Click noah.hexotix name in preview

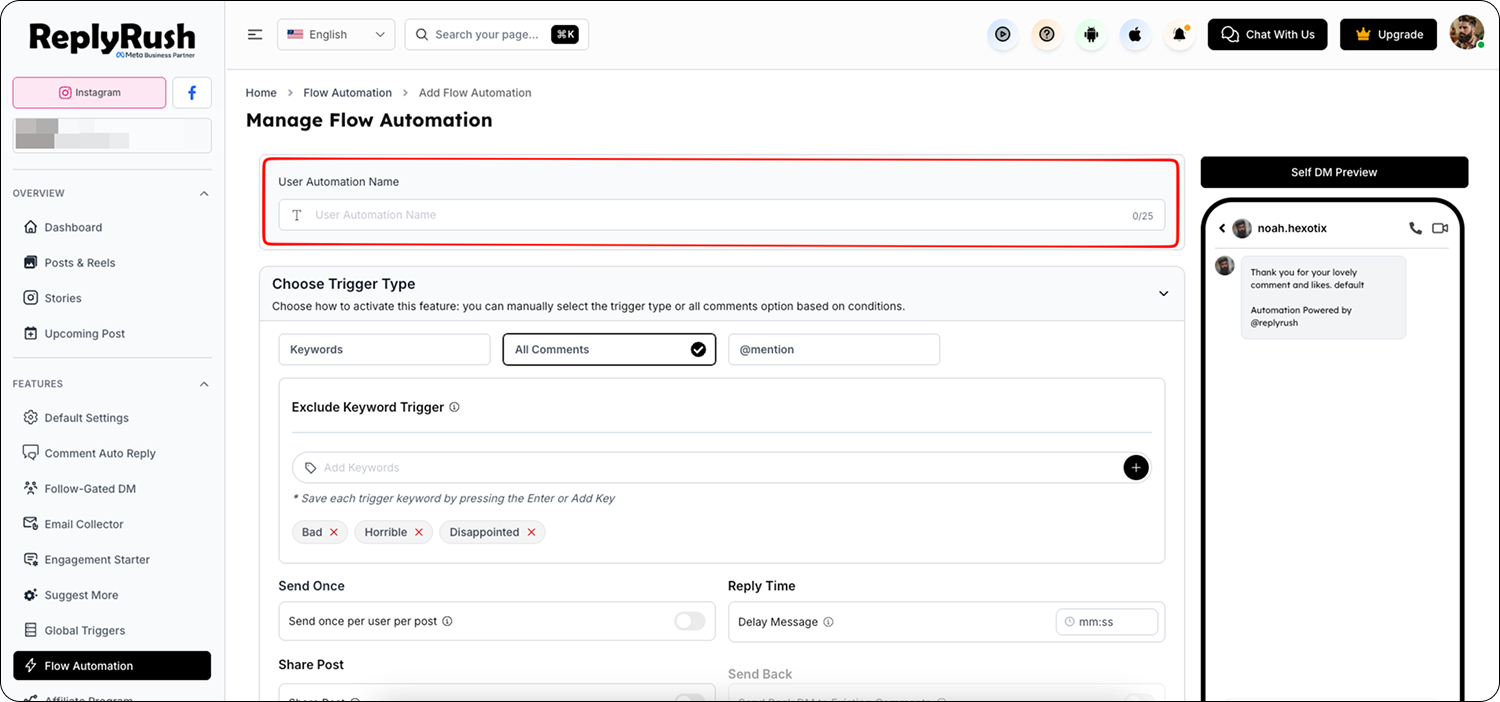tap(1292, 228)
